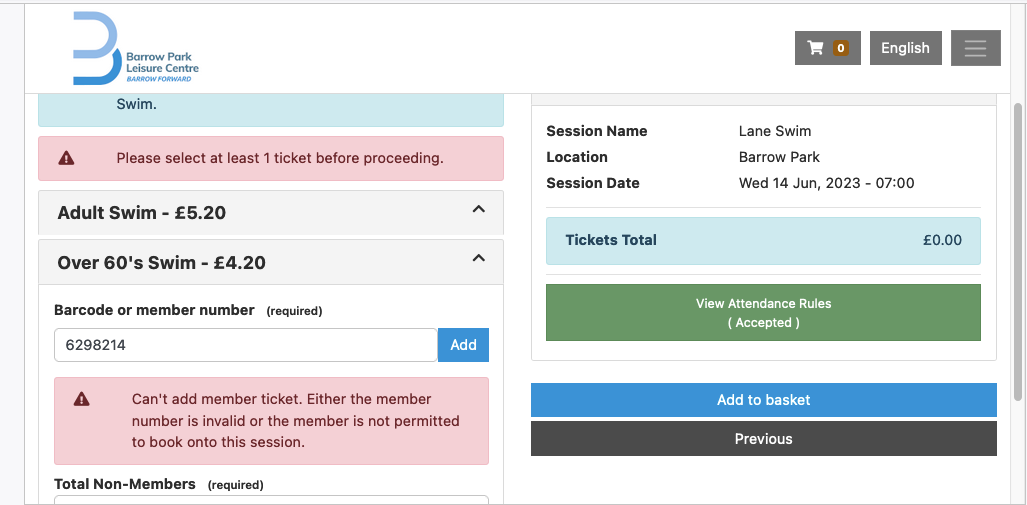Image resolution: width=1027 pixels, height=505 pixels.
Task: Click the Total Non-Members input field
Action: (271, 500)
